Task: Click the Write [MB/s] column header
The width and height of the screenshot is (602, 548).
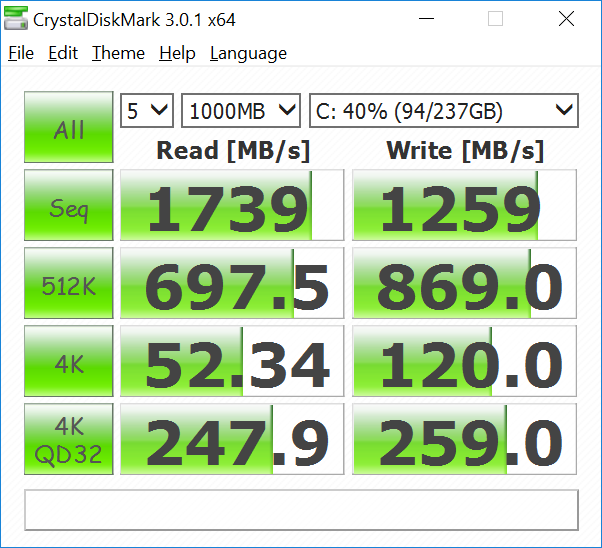Action: point(465,151)
